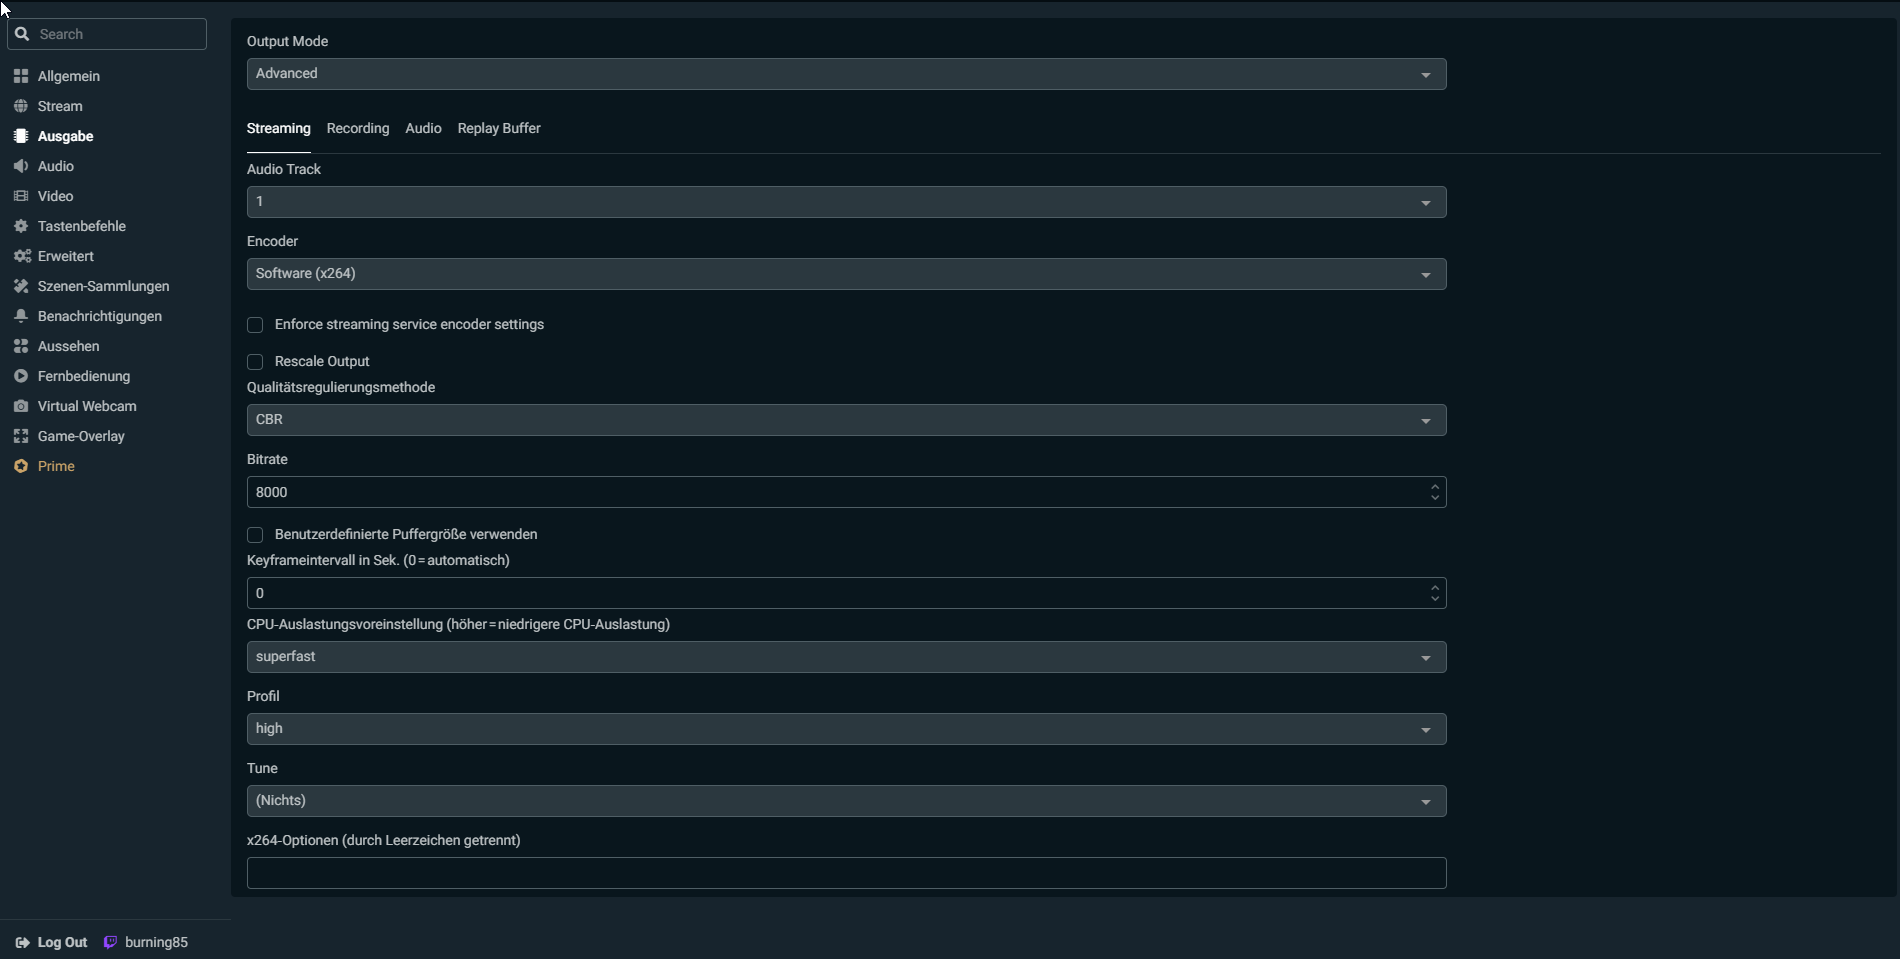Expand the Encoder dropdown

point(846,274)
